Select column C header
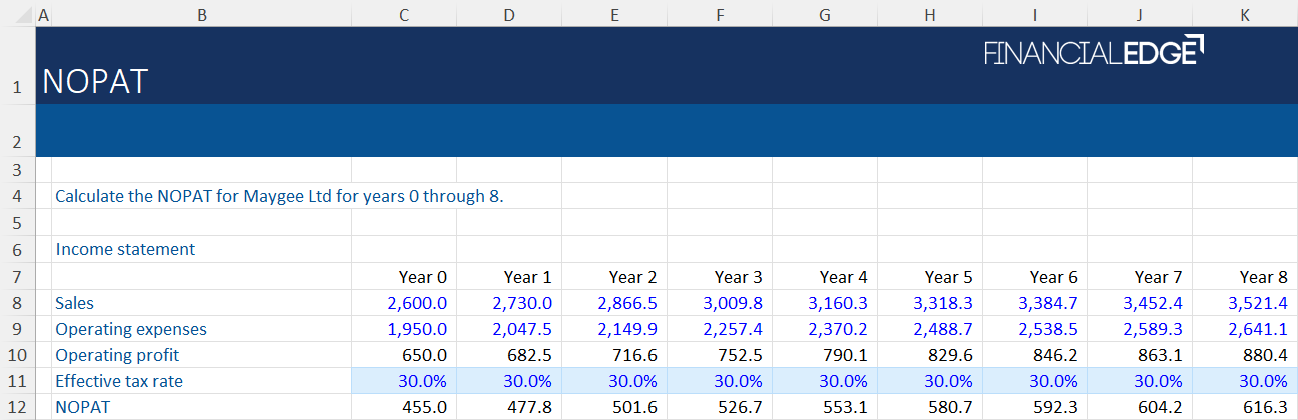The height and width of the screenshot is (420, 1298). [403, 14]
